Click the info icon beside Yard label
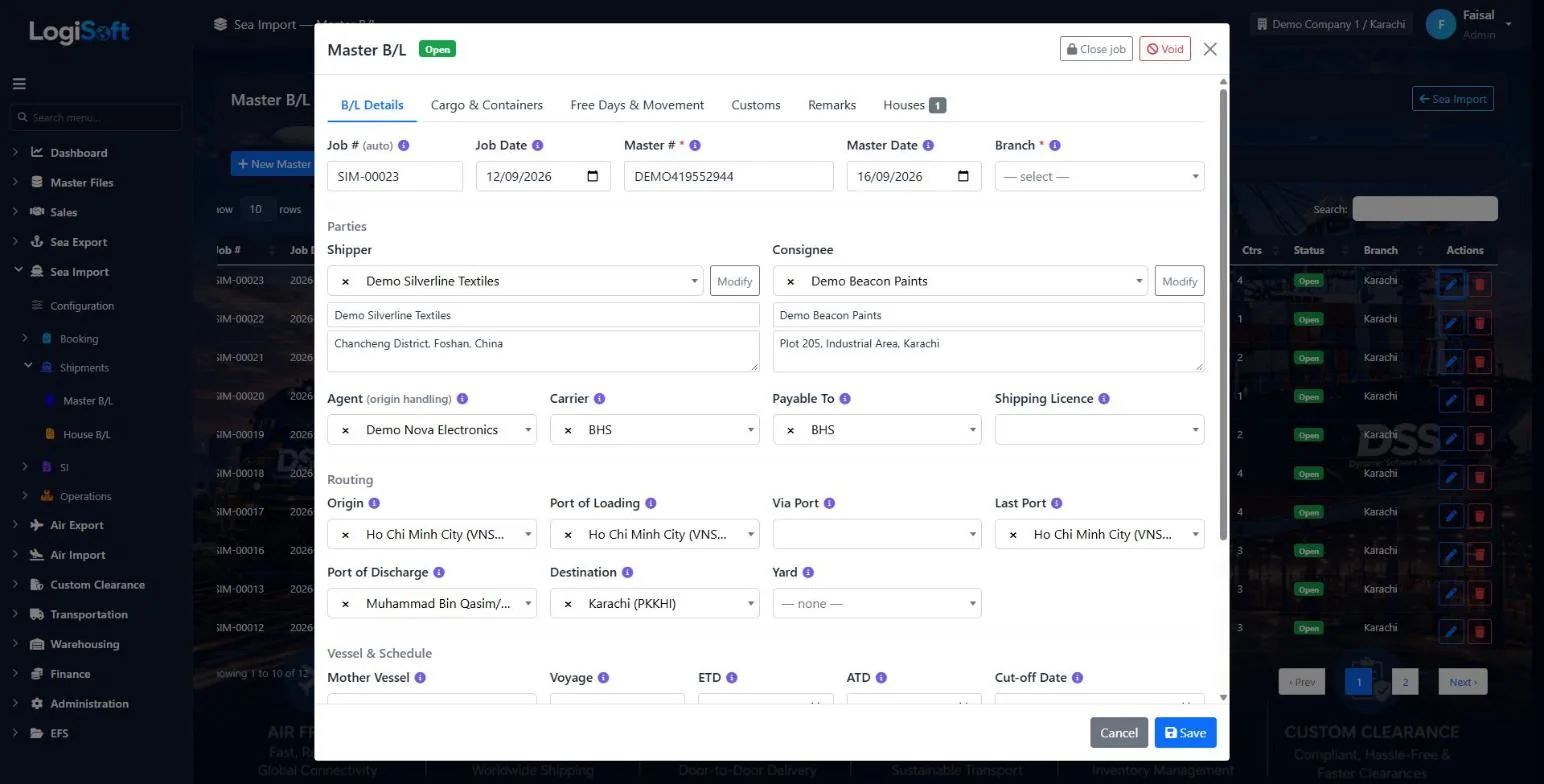This screenshot has height=784, width=1544. [808, 573]
